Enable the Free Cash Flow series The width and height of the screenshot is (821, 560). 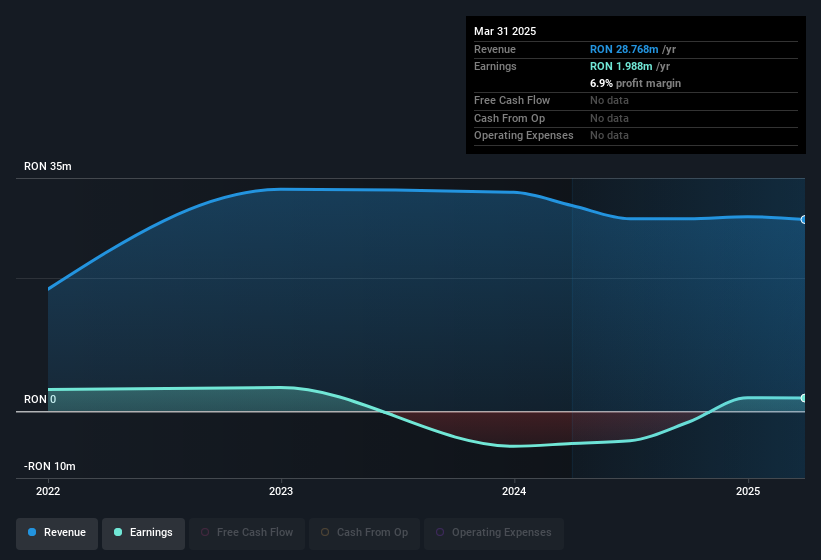247,533
